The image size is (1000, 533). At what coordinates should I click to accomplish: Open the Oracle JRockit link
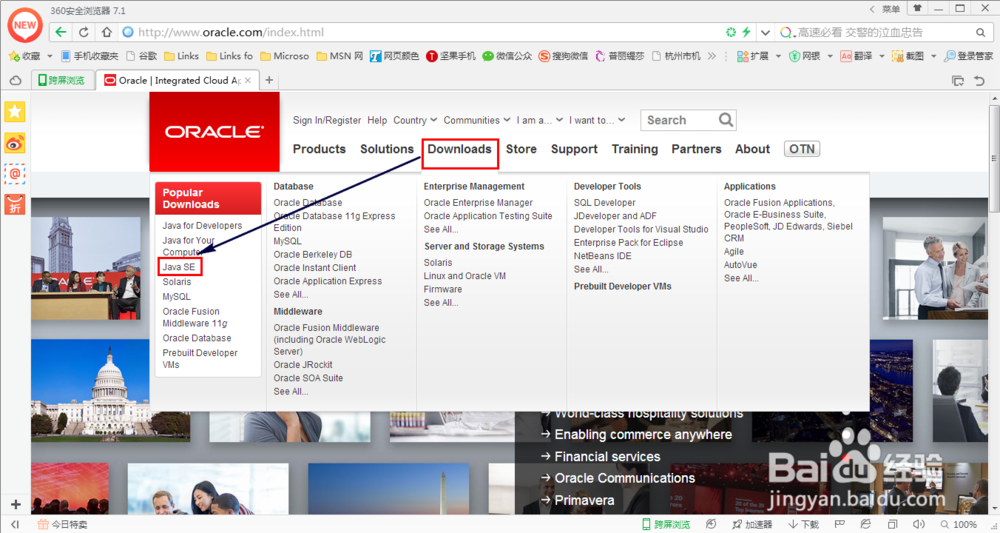(303, 365)
